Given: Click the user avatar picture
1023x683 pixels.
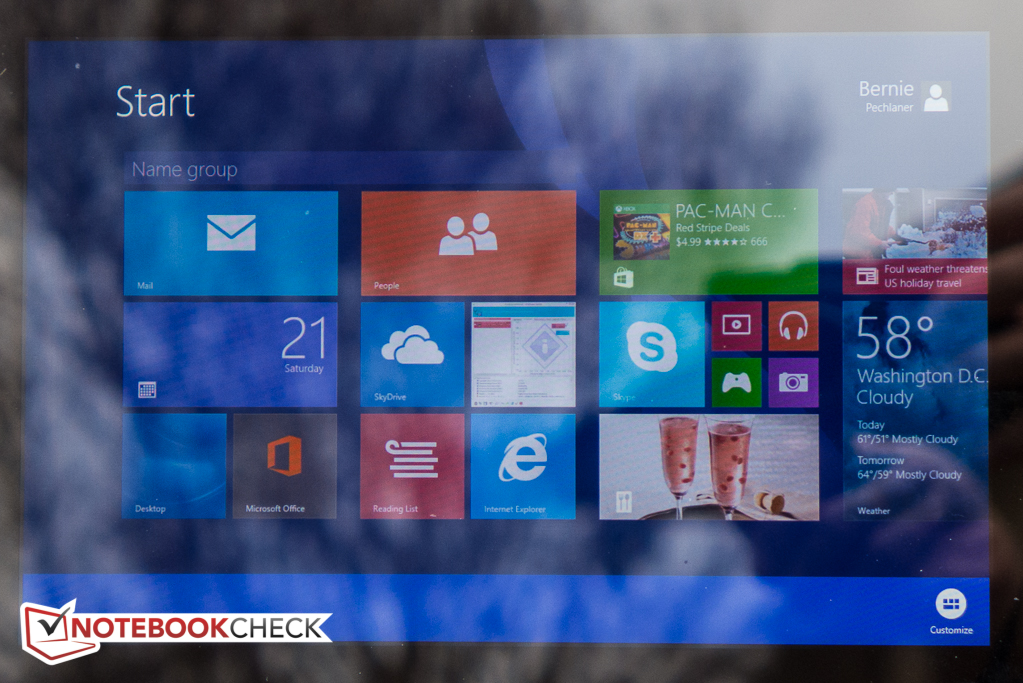Looking at the screenshot, I should pos(936,97).
